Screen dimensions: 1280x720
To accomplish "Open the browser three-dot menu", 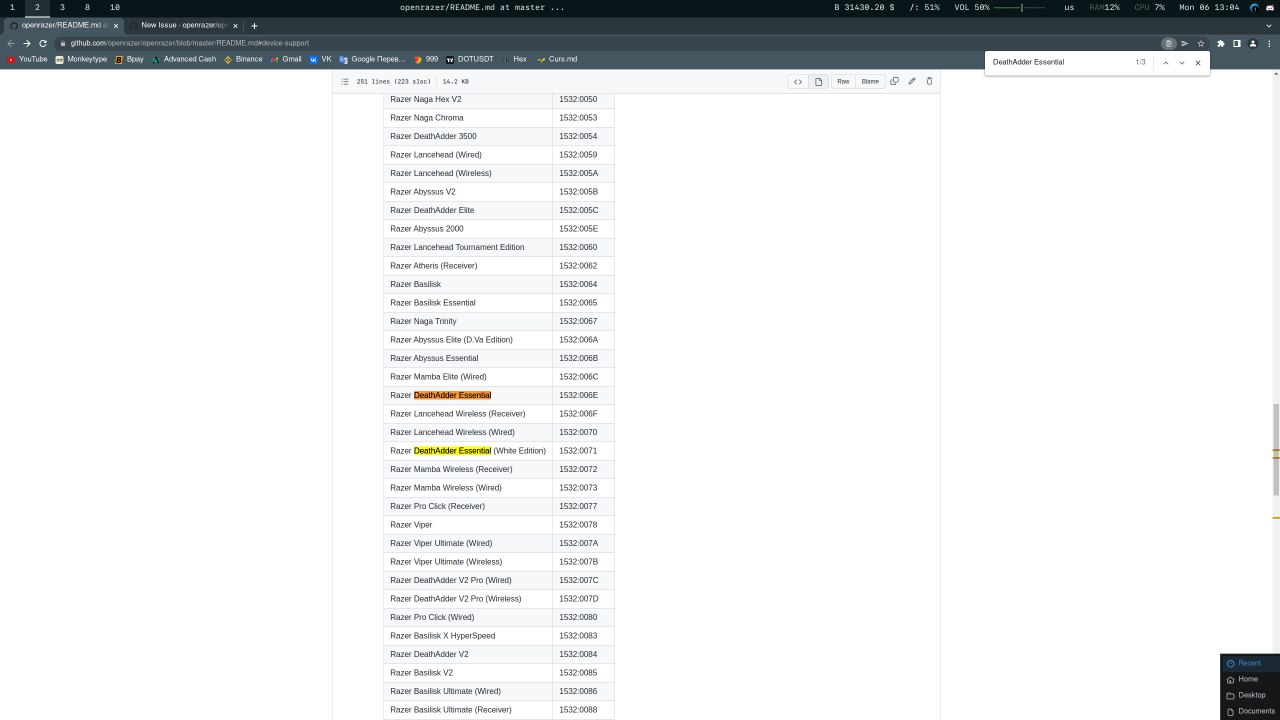I will pyautogui.click(x=1268, y=44).
